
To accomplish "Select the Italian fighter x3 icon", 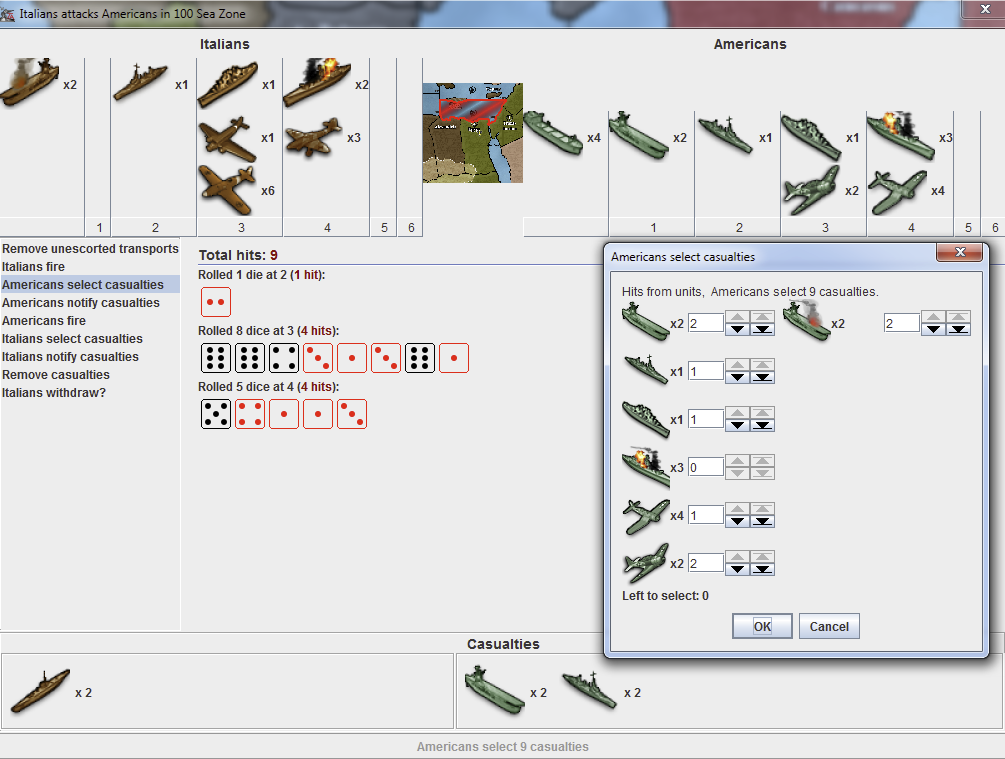I will pos(313,137).
